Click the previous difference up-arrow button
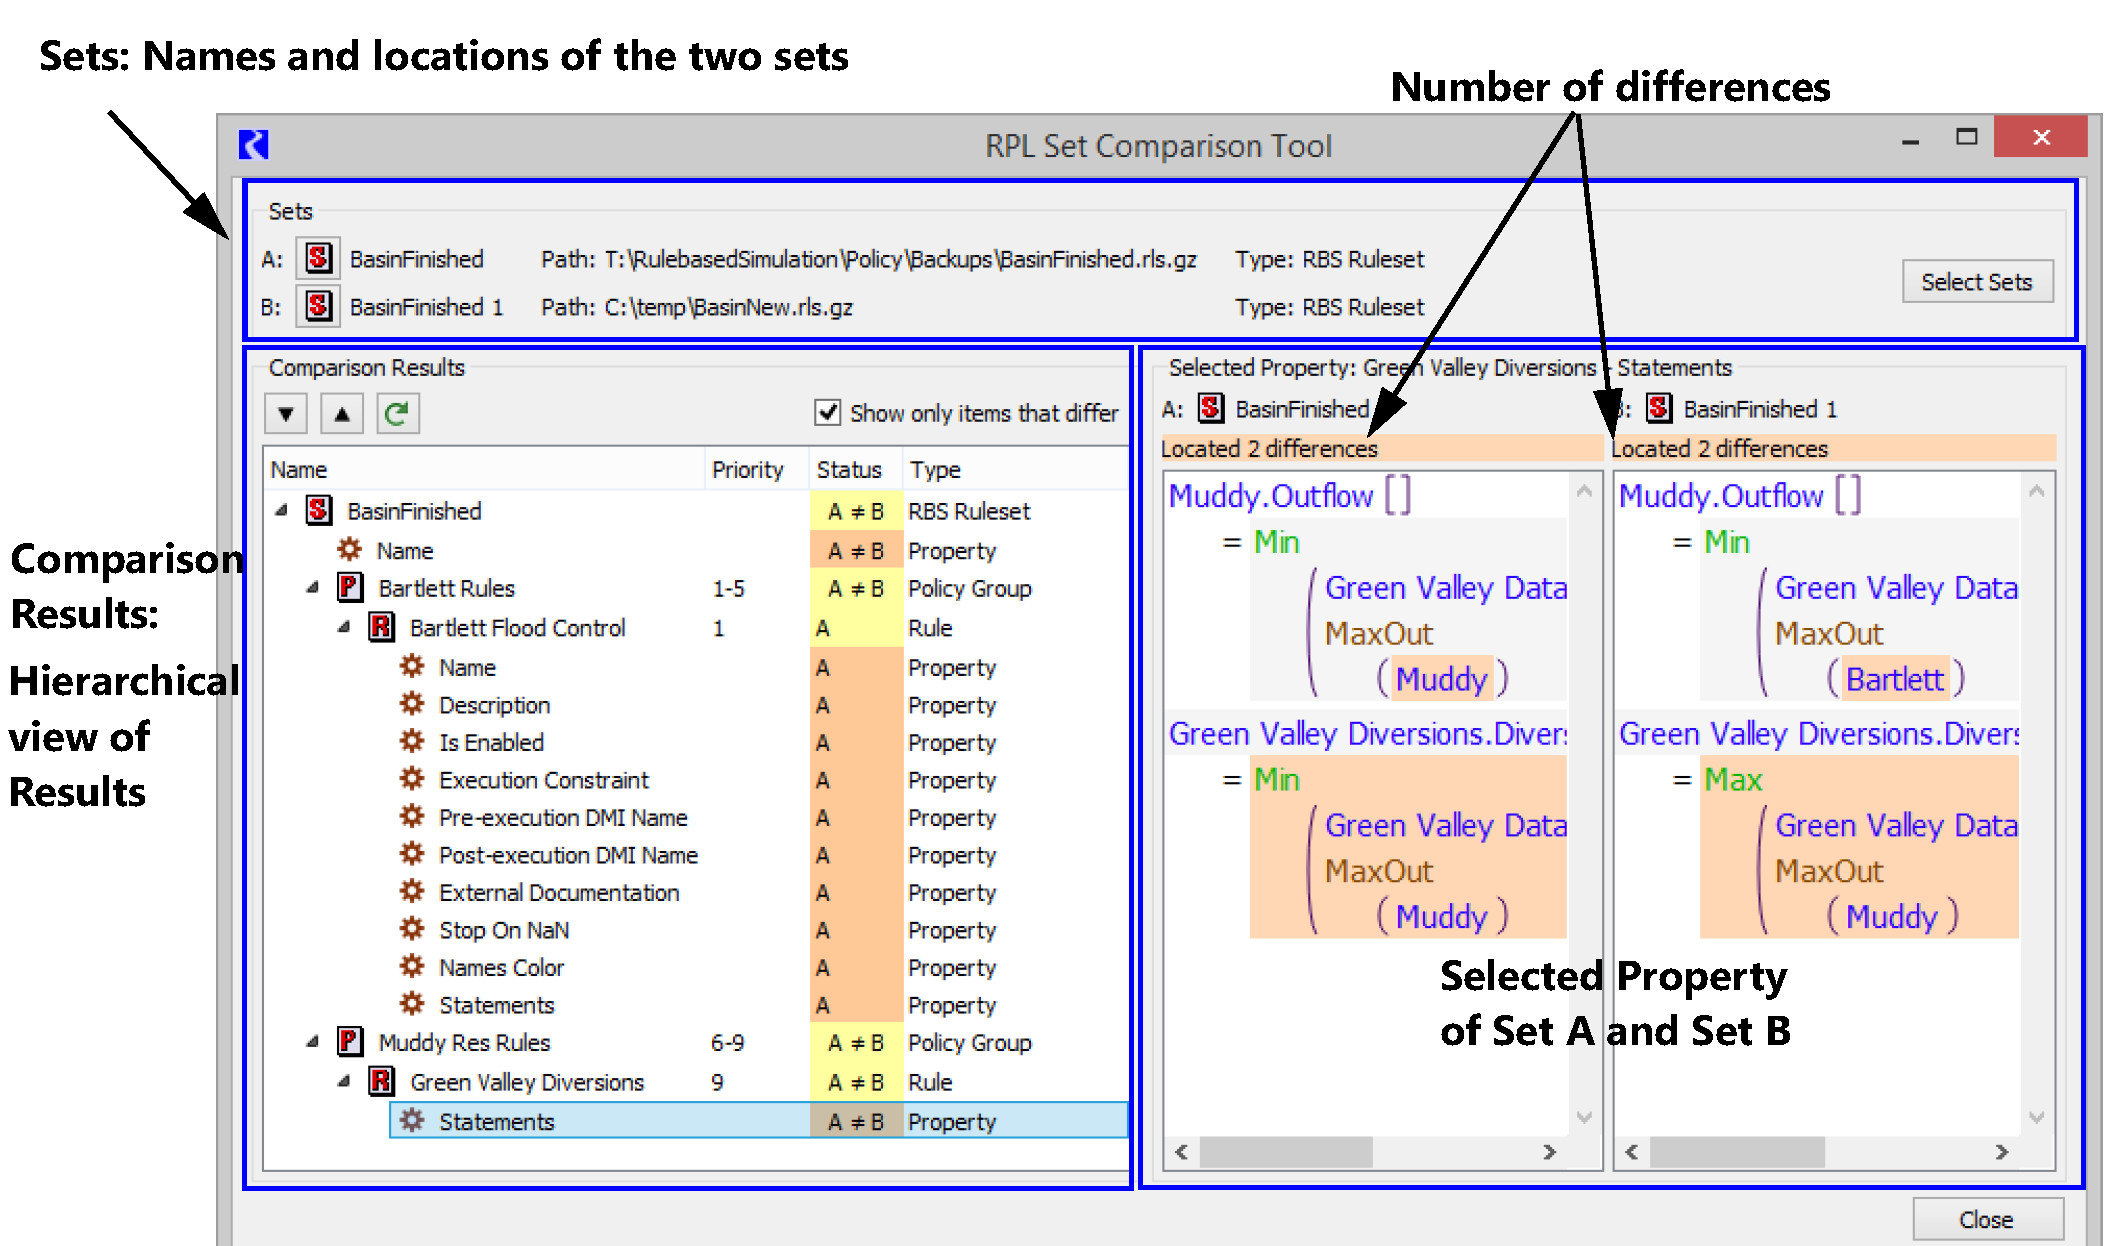Screen dimensions: 2105x1246 [342, 413]
